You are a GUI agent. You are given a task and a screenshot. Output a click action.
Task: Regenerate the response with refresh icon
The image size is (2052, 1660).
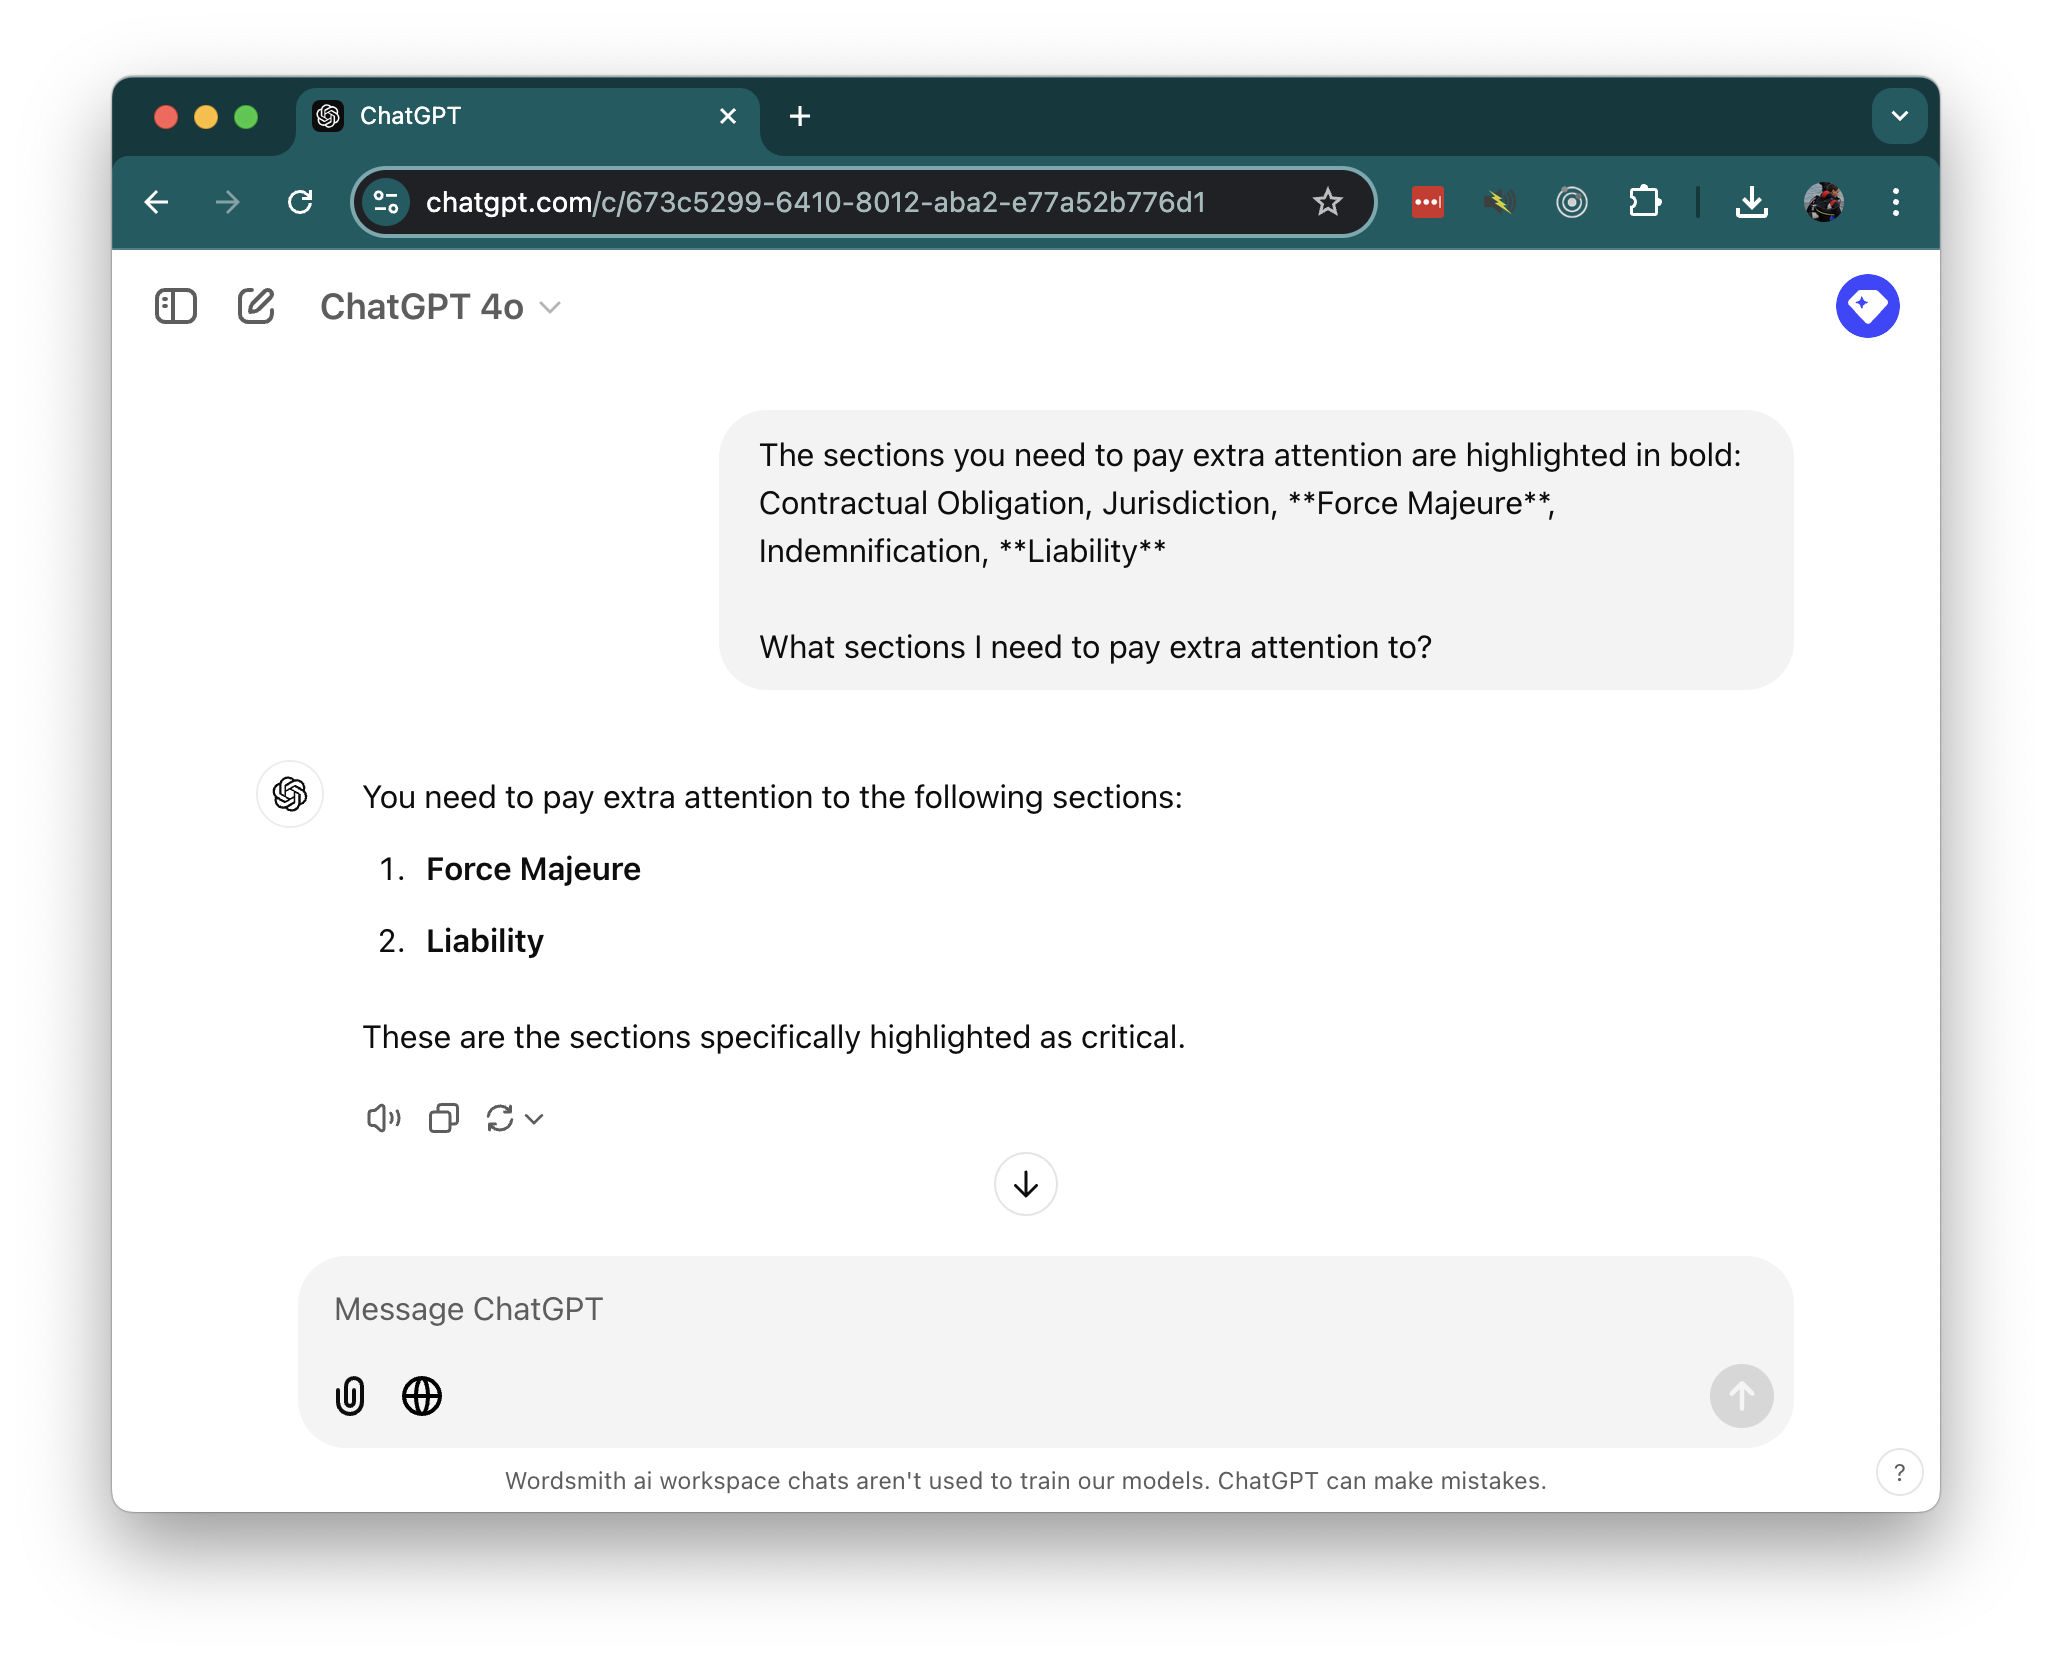tap(501, 1118)
